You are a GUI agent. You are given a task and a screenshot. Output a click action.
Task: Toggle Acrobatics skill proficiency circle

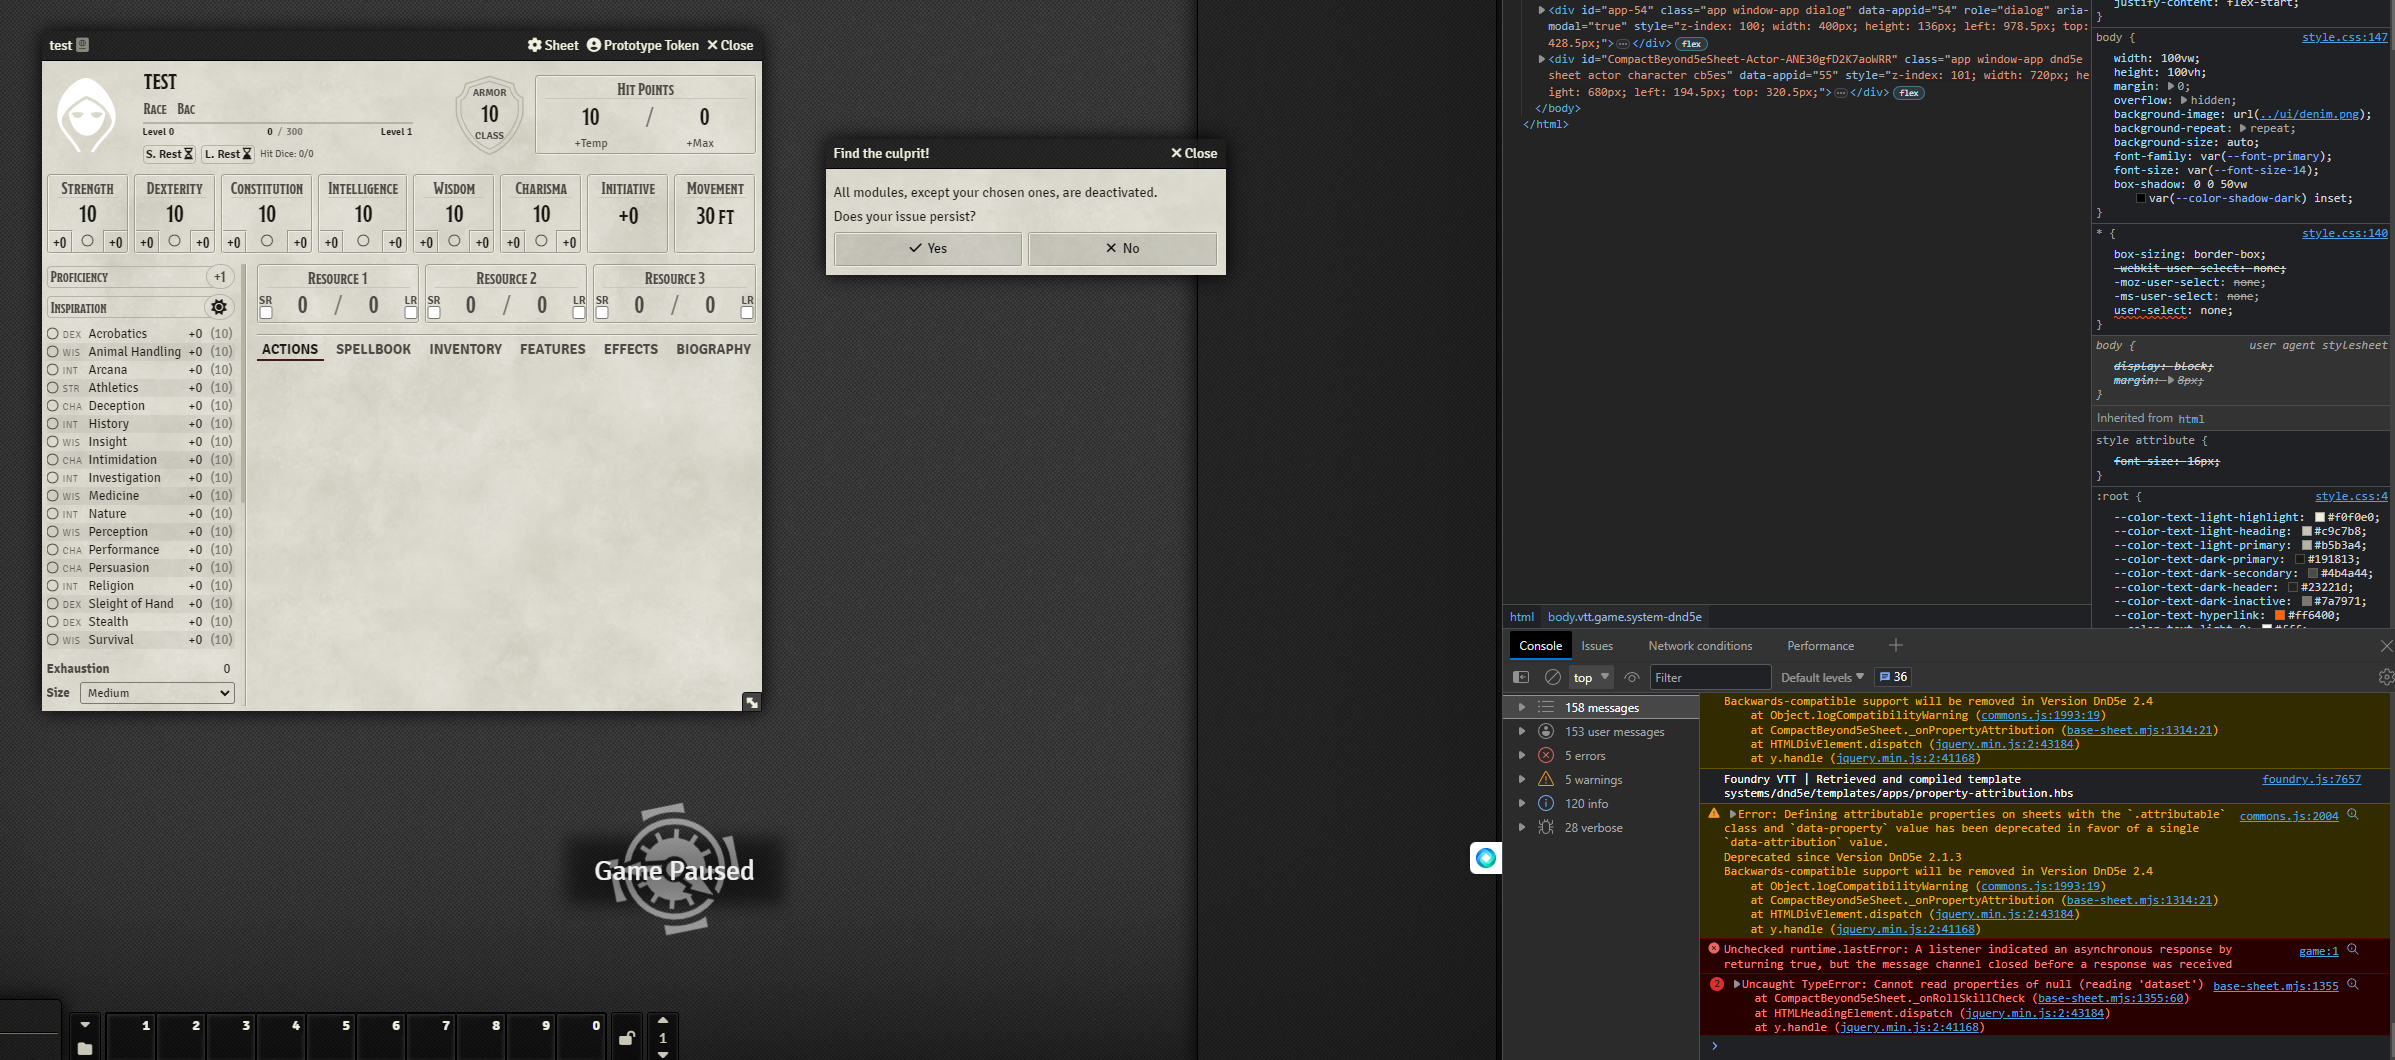(52, 333)
